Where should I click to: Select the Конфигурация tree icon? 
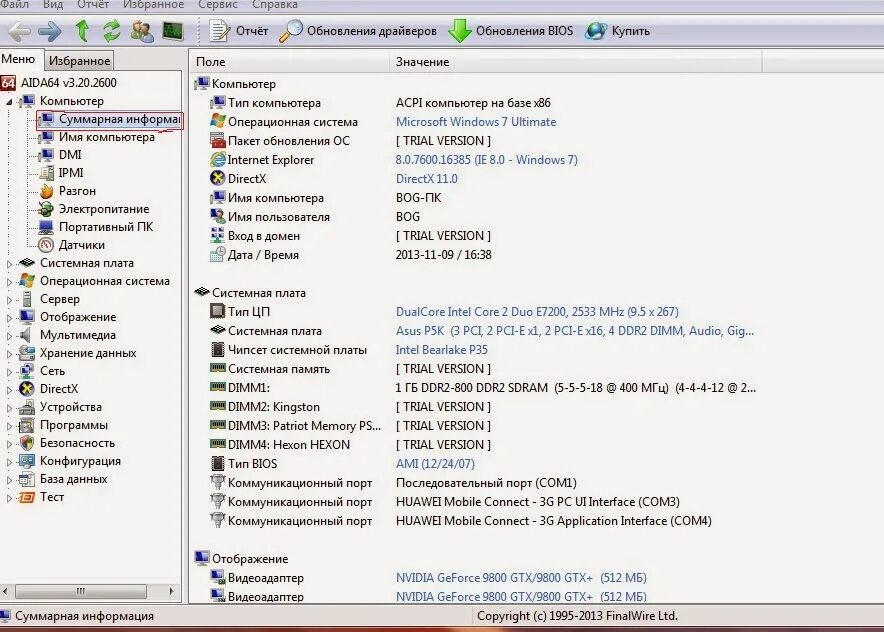(26, 461)
